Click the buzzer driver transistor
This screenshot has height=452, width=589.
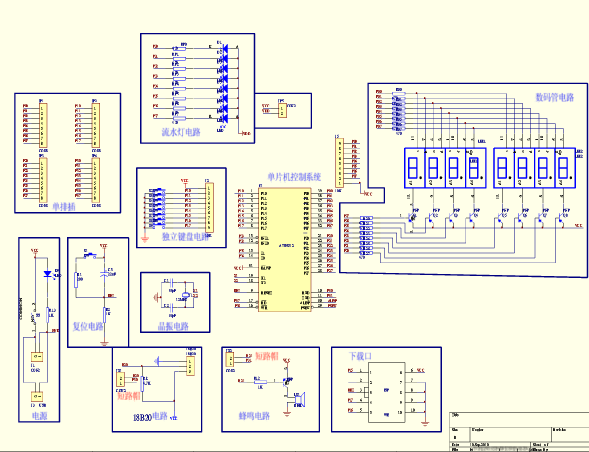(x=288, y=382)
